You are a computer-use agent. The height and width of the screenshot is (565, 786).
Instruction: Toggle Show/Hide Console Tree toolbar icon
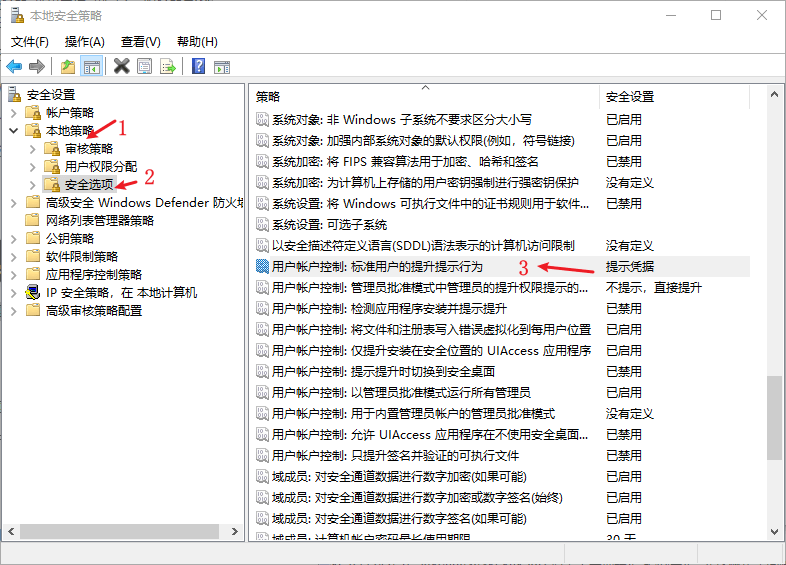tap(91, 66)
